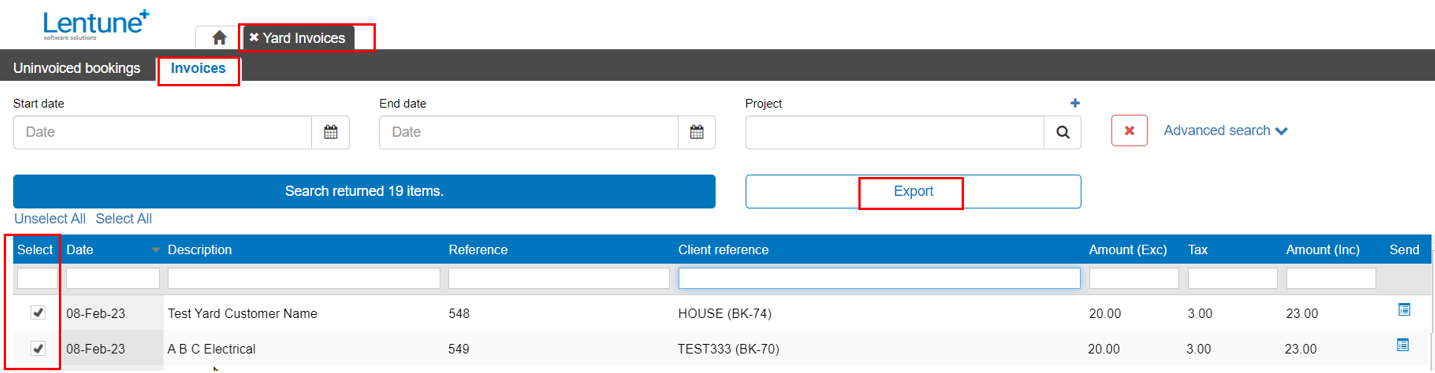Click the Date column filter box
This screenshot has width=1435, height=373.
point(113,278)
